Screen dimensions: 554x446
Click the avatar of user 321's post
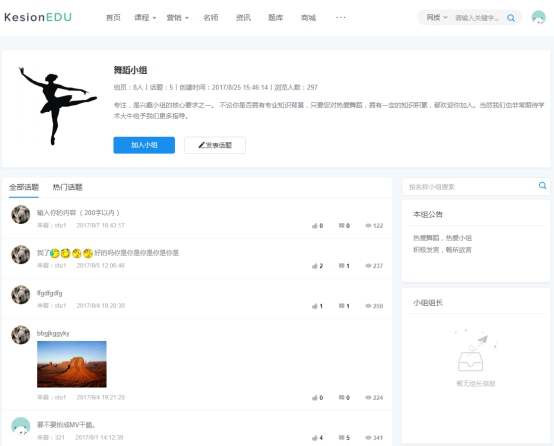(20, 426)
